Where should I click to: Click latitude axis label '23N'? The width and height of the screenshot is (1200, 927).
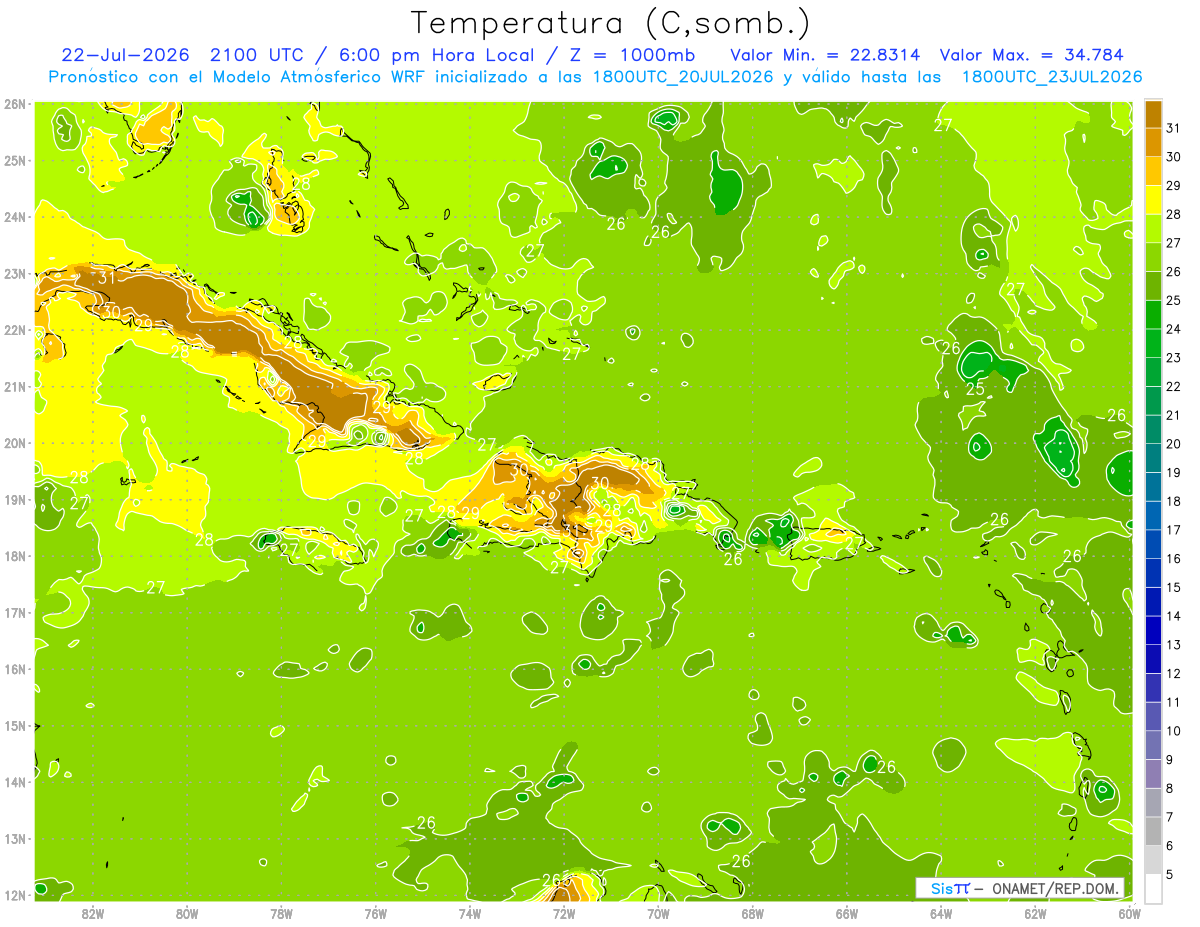point(15,274)
